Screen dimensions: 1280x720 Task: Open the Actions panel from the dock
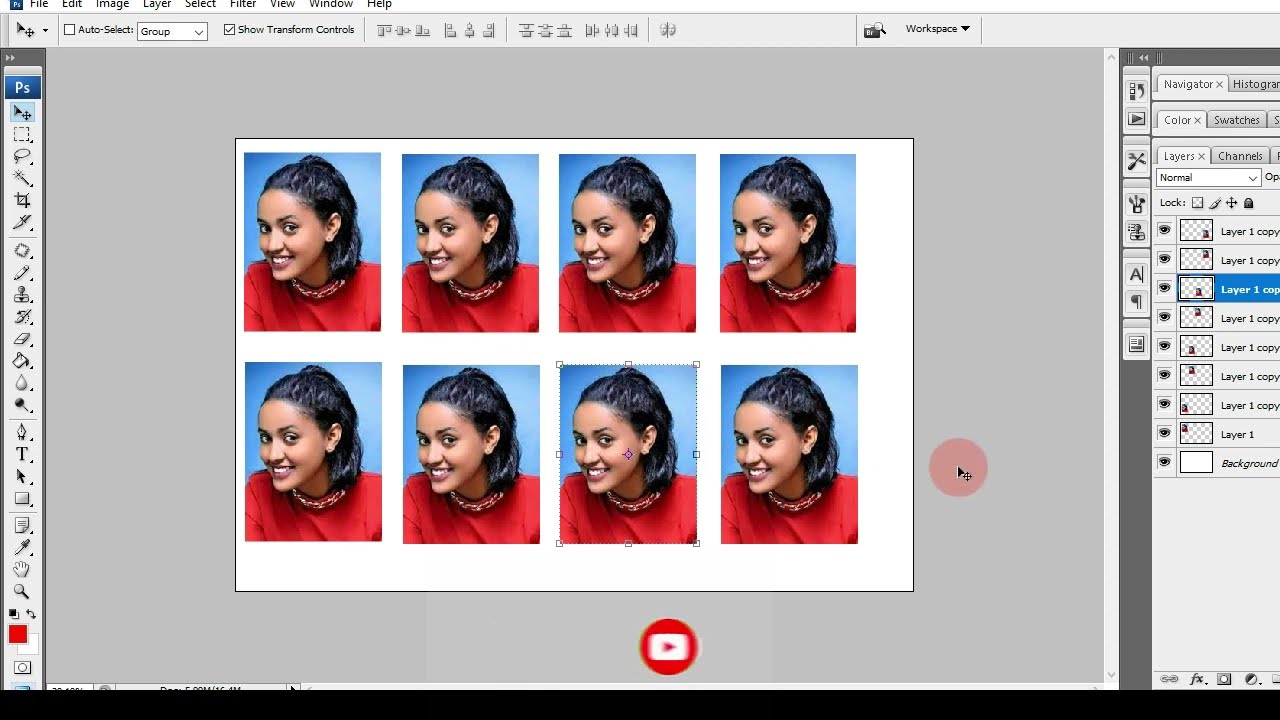coord(1137,119)
